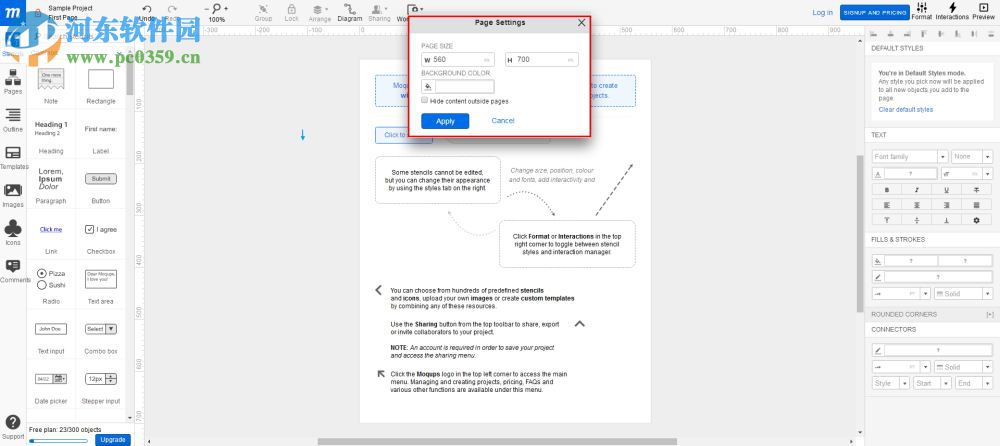Set vertical alignment to middle
This screenshot has width=1000, height=446.
coord(916,220)
